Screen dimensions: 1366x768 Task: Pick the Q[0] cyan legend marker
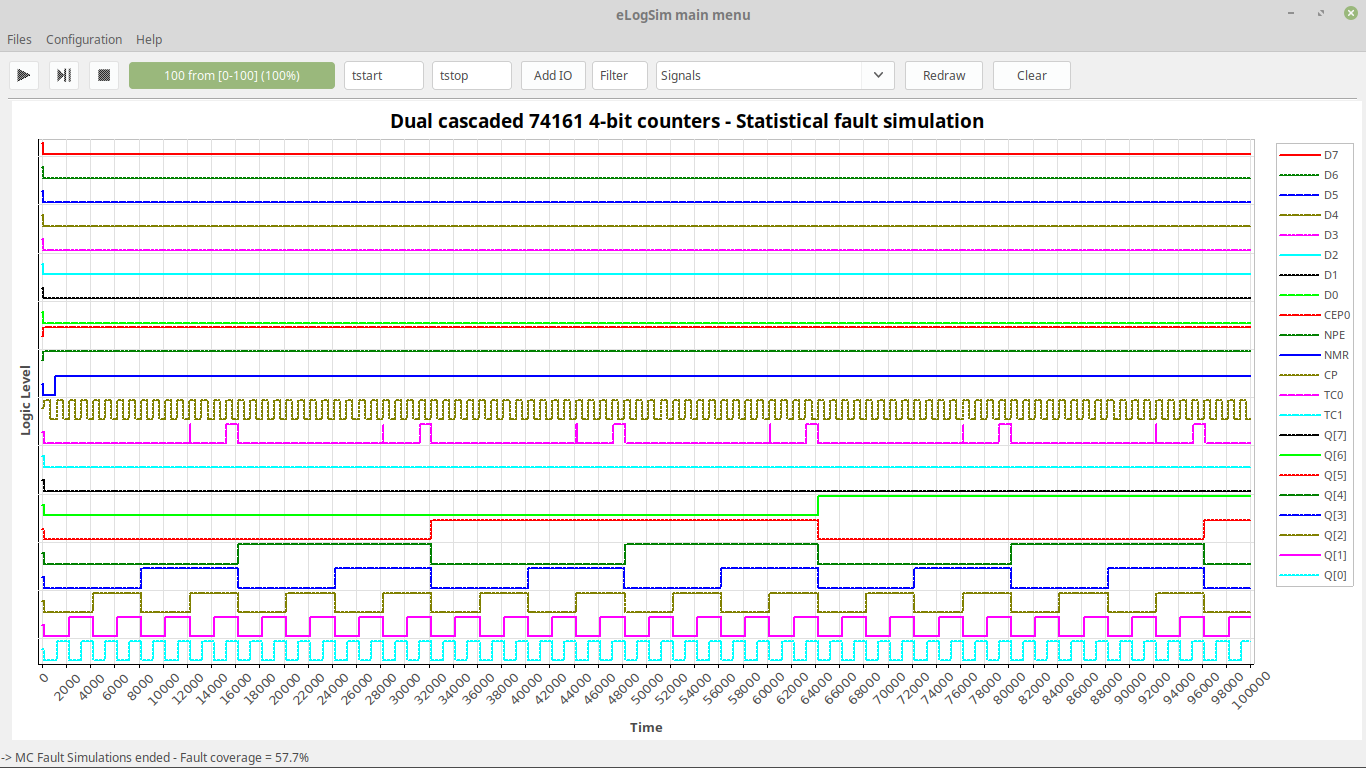(x=1299, y=575)
